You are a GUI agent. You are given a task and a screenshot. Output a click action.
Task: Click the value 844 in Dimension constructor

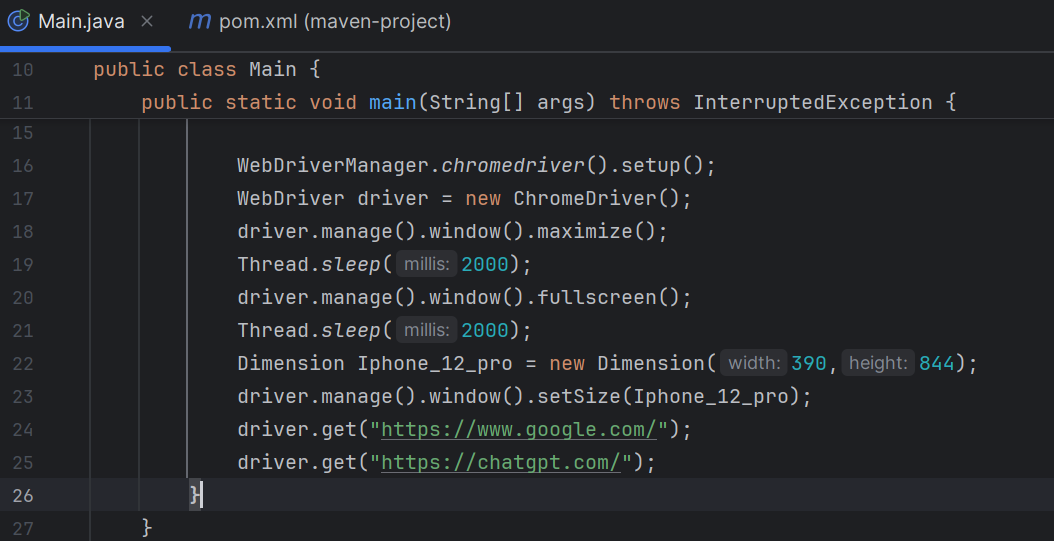pyautogui.click(x=937, y=364)
